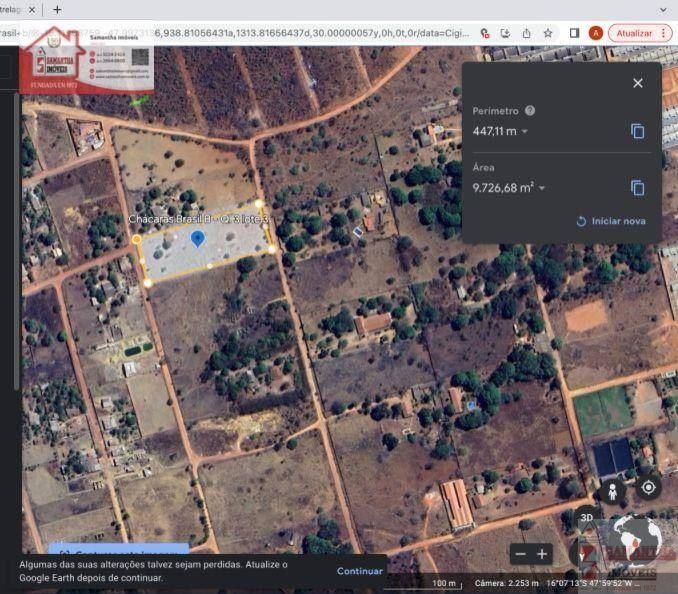Screen dimensions: 678x594
Task: Zoom out with the minus button
Action: pyautogui.click(x=519, y=553)
